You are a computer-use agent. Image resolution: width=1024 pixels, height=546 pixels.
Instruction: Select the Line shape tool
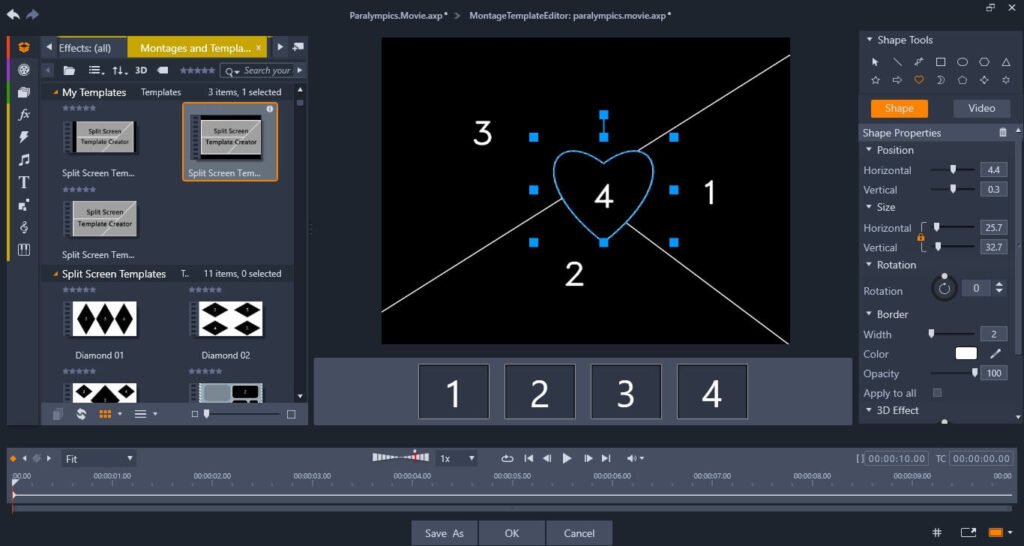coord(897,62)
